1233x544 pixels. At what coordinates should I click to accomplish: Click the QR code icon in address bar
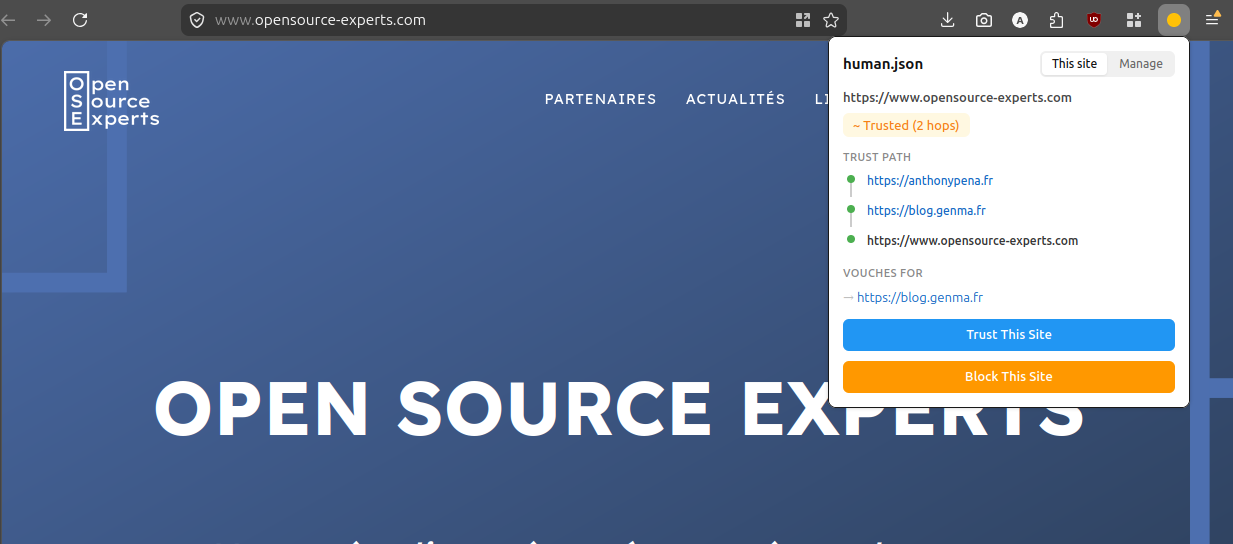(x=803, y=20)
